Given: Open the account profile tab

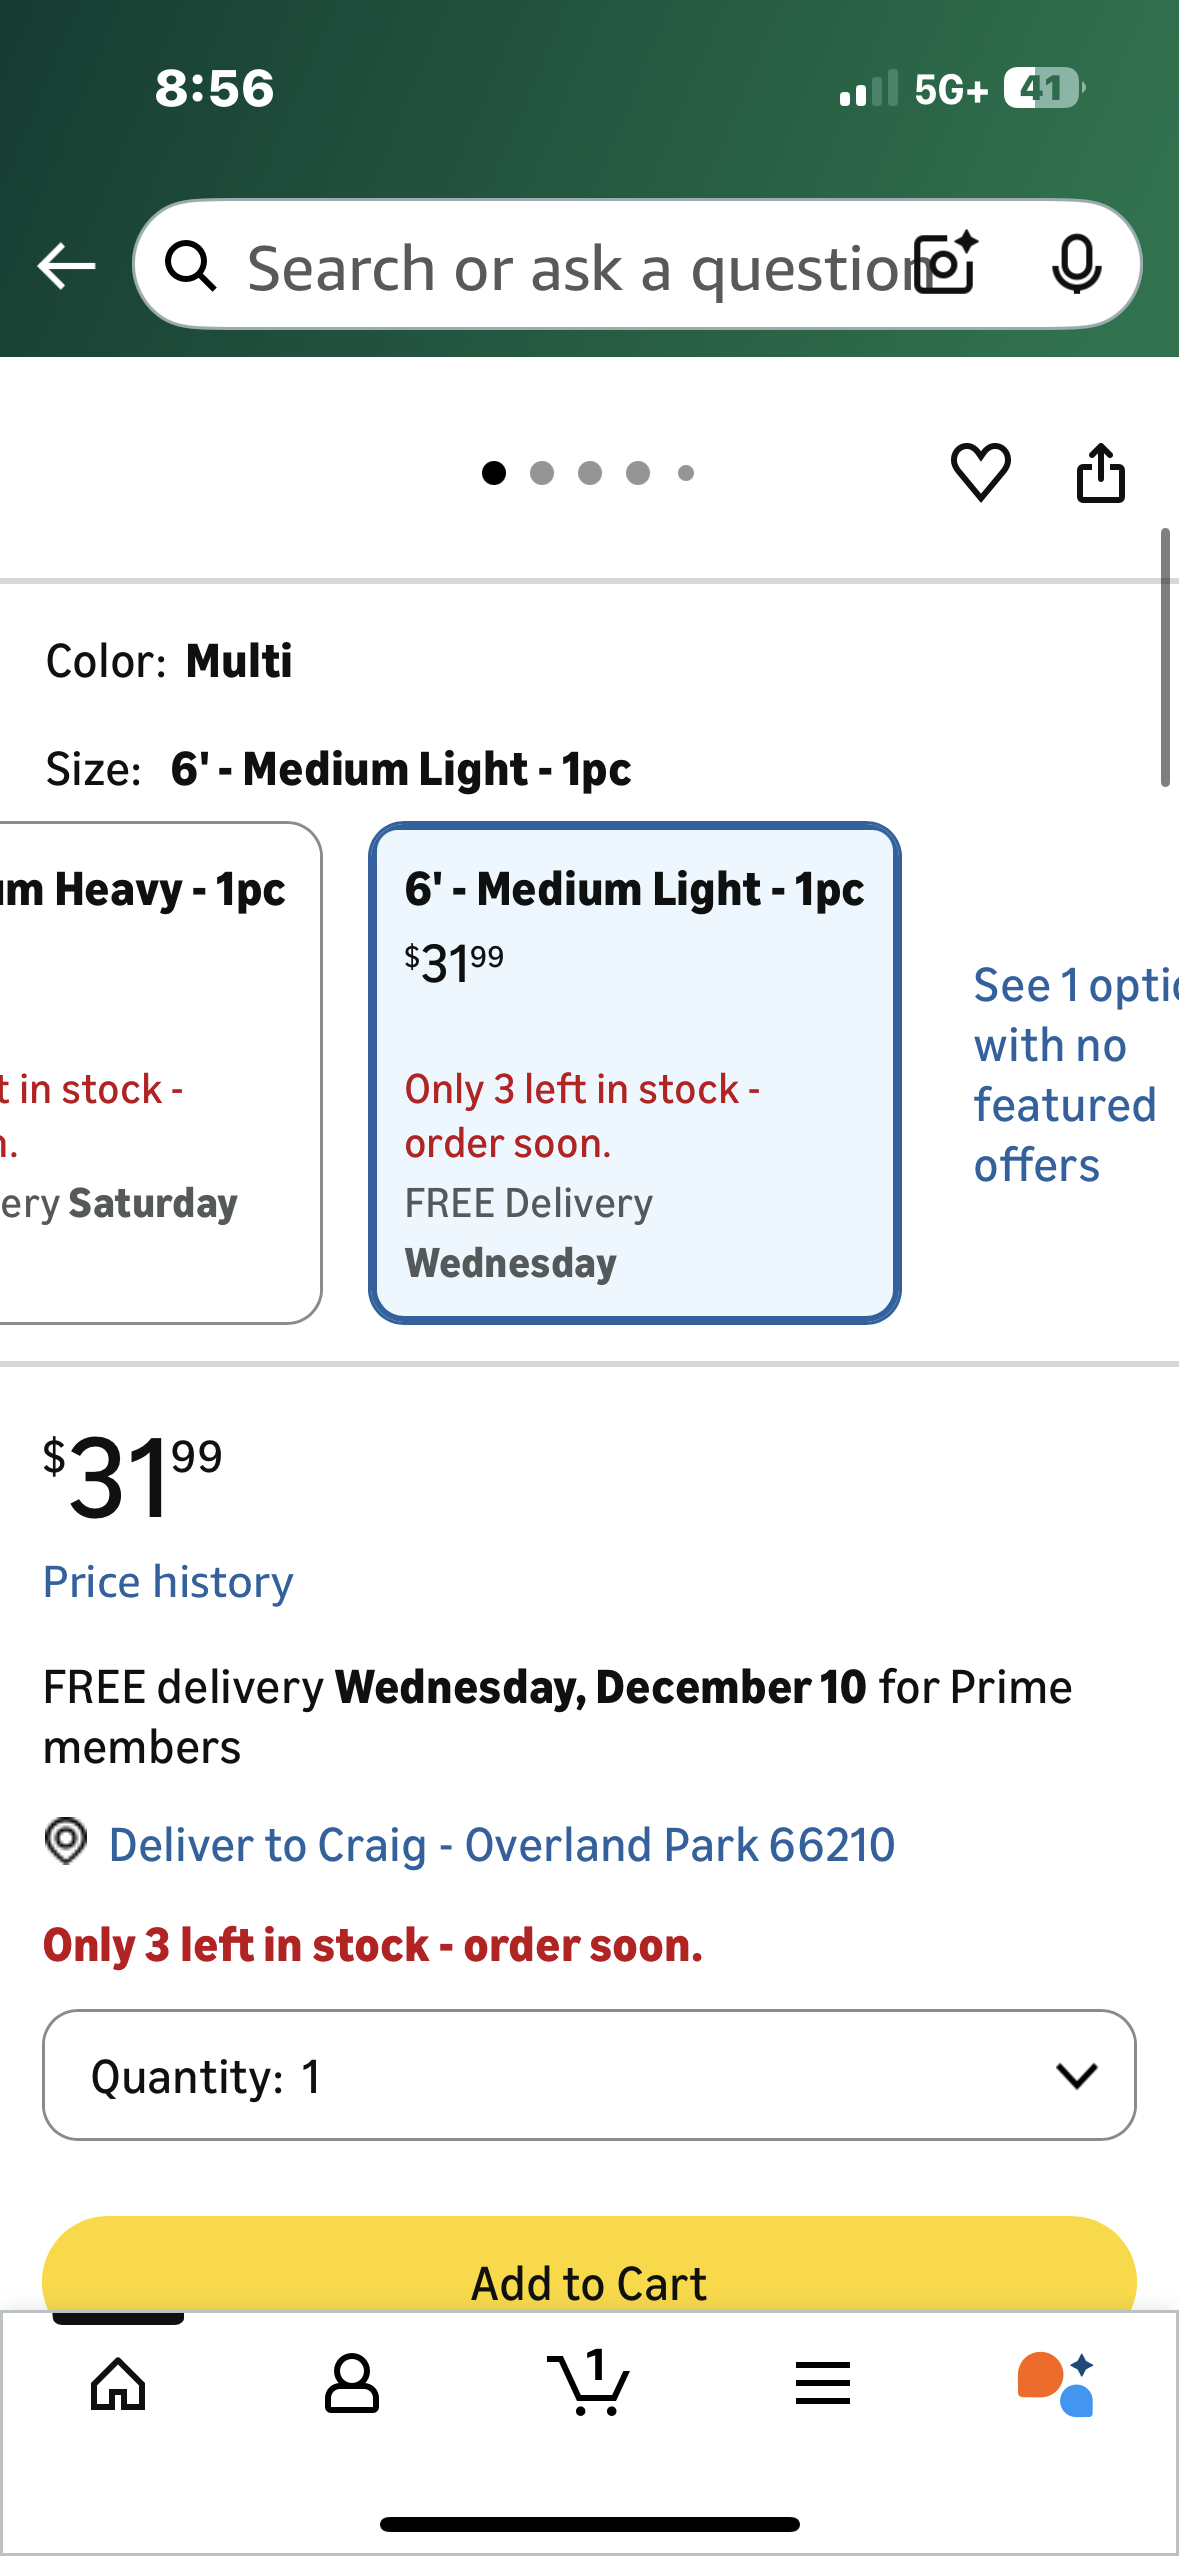Looking at the screenshot, I should click(x=352, y=2384).
